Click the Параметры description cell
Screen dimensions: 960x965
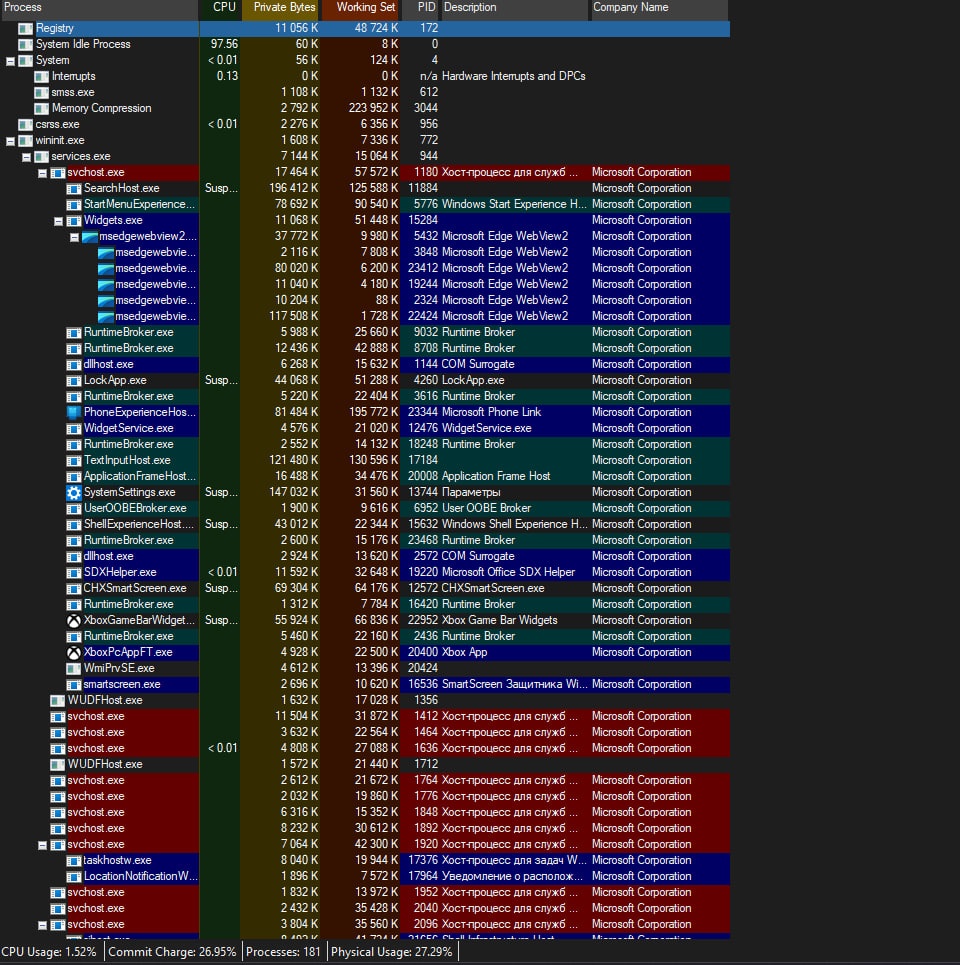[471, 492]
